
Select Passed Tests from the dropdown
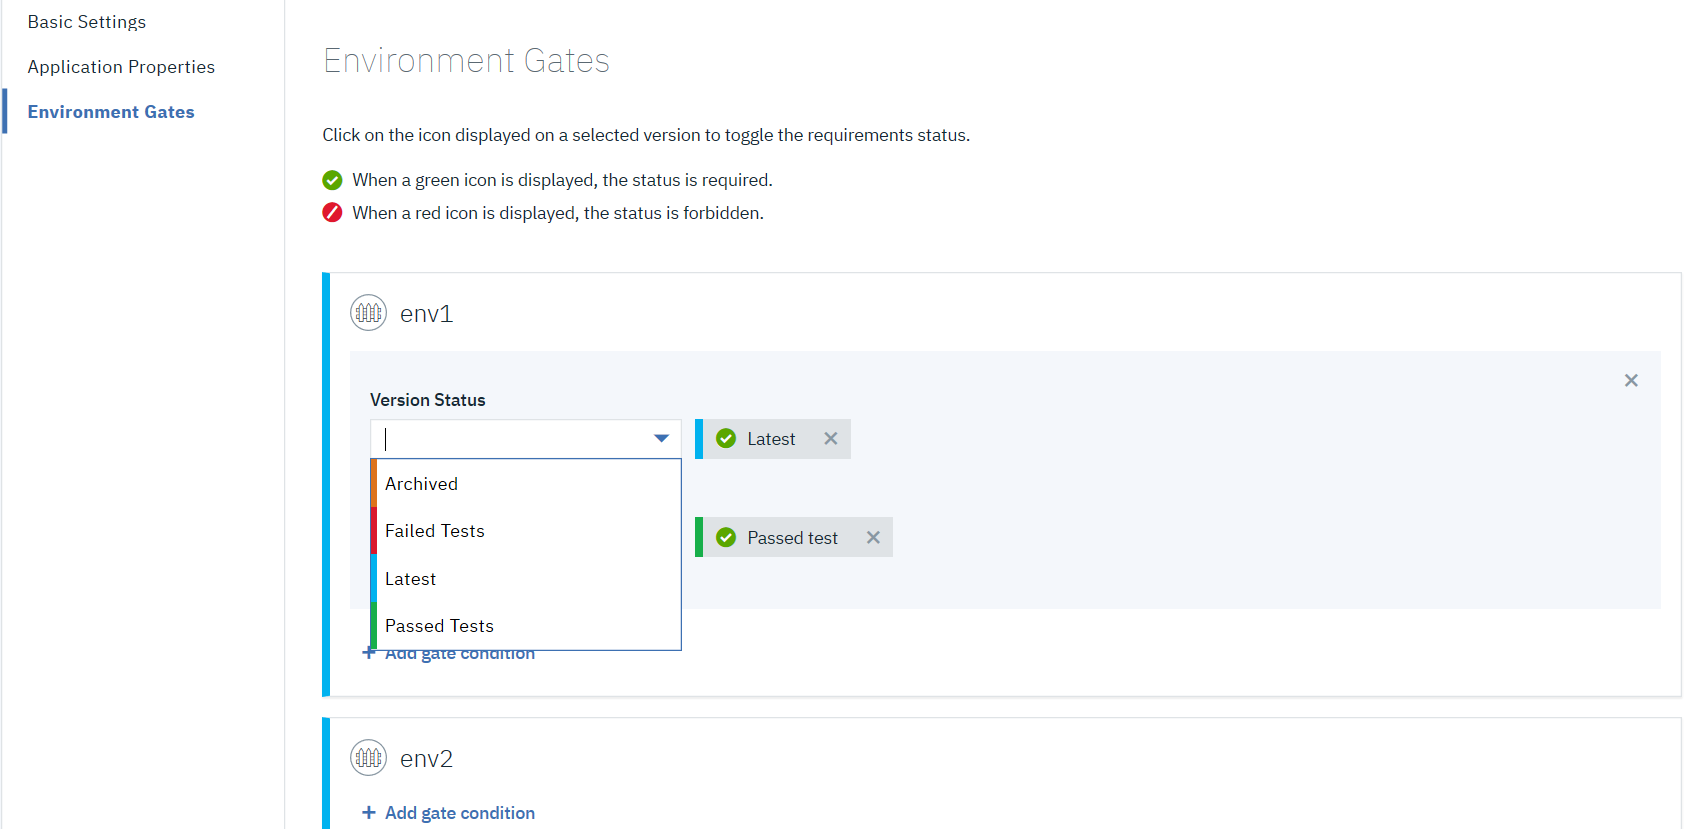440,626
